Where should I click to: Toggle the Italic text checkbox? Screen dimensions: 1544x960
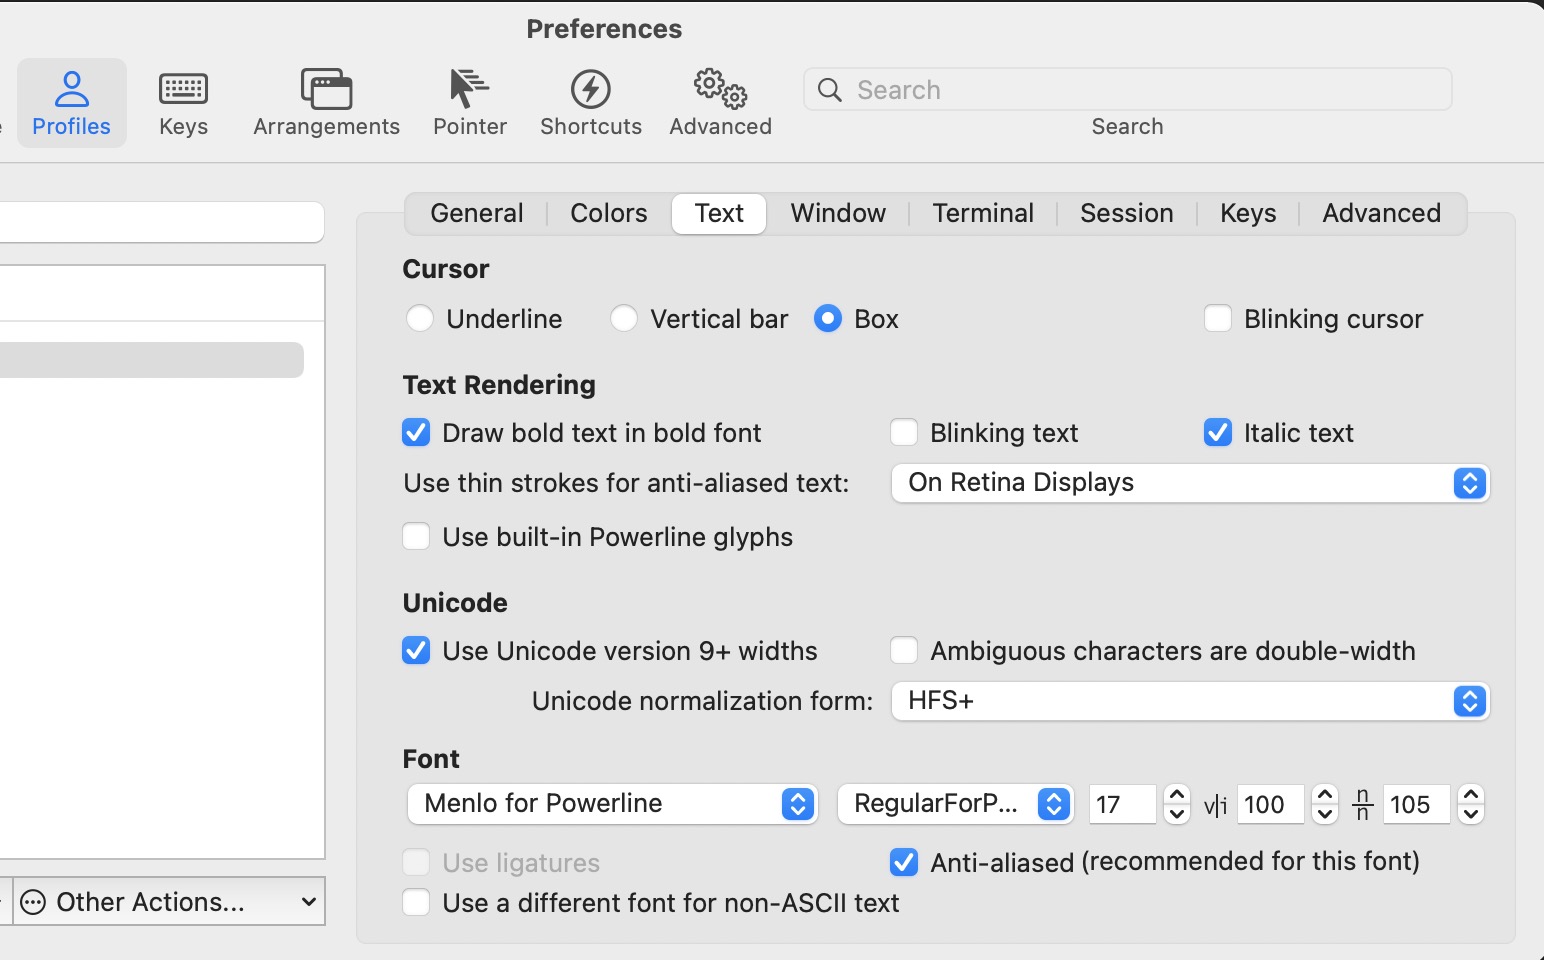tap(1218, 433)
